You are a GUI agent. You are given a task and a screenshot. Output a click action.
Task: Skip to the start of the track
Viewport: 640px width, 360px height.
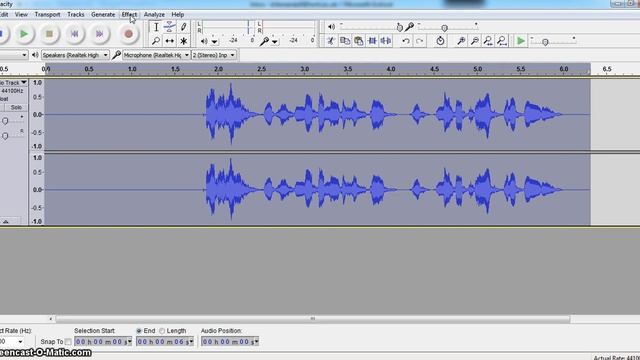tap(74, 34)
